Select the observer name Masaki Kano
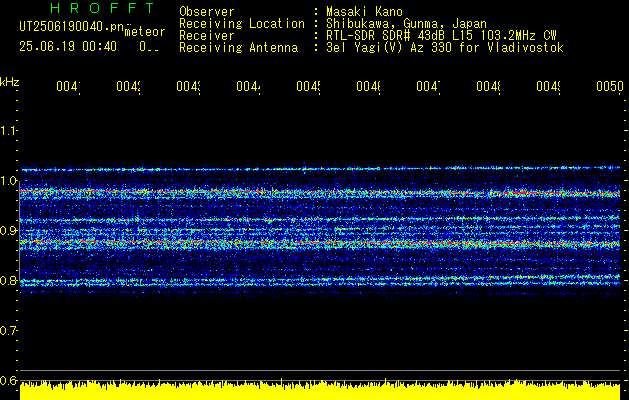 [x=364, y=11]
